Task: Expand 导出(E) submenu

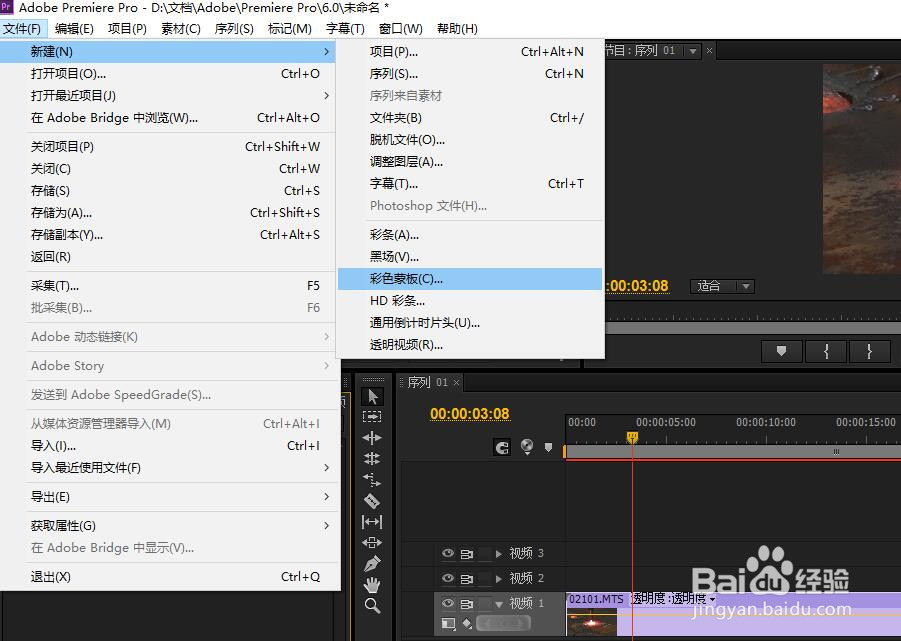Action: point(170,497)
